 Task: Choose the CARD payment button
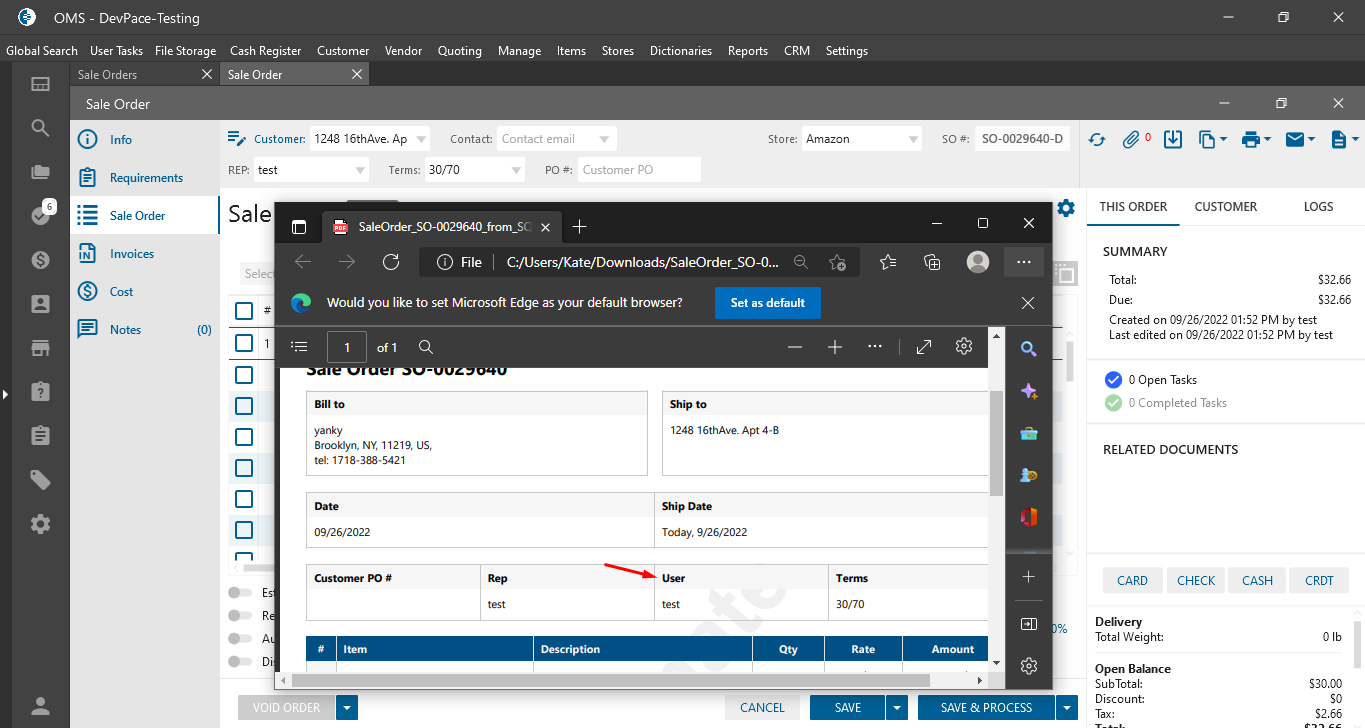[x=1132, y=580]
